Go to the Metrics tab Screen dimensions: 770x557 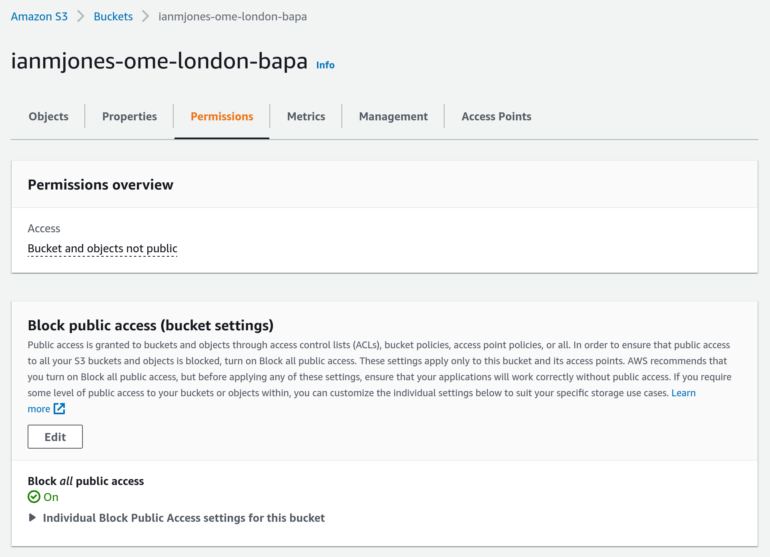tap(306, 116)
